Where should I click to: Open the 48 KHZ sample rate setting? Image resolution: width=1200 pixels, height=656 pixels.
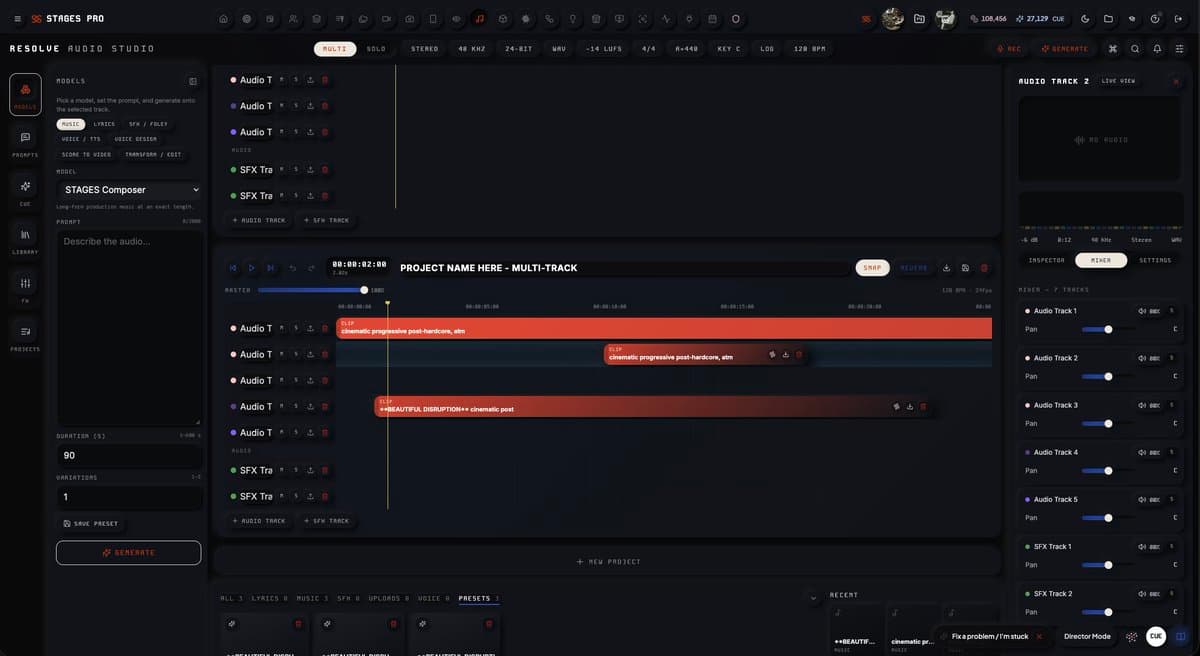(472, 48)
